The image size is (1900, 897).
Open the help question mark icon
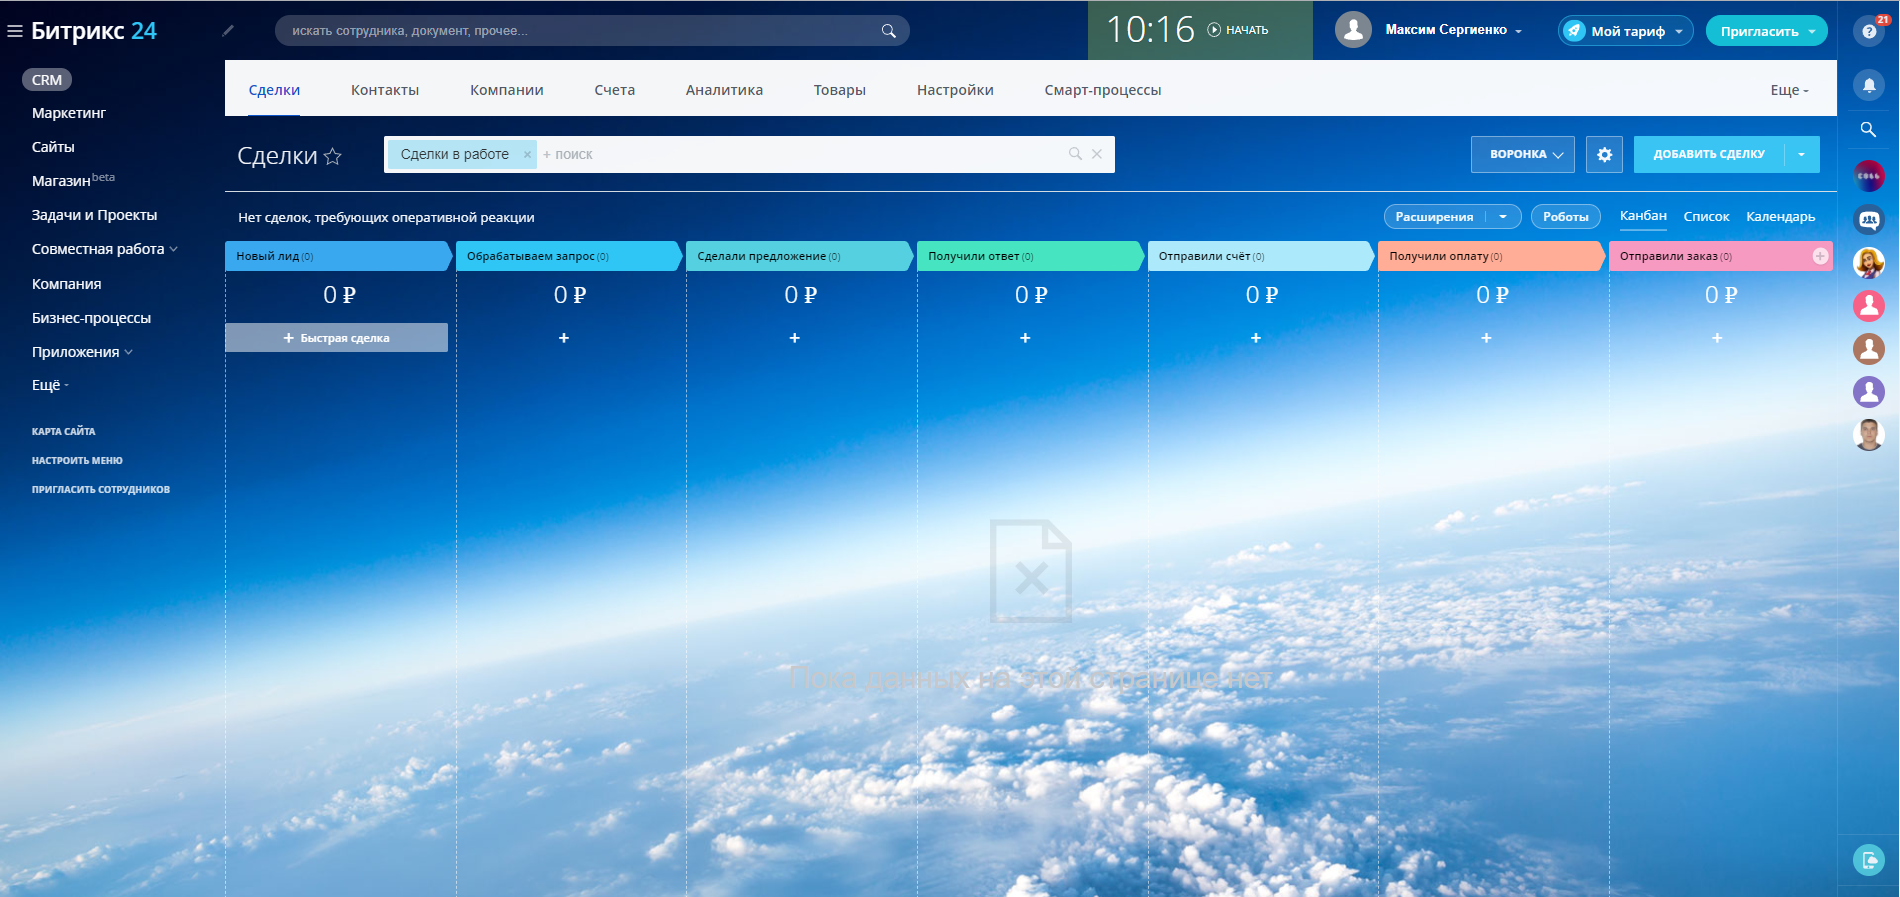tap(1868, 31)
